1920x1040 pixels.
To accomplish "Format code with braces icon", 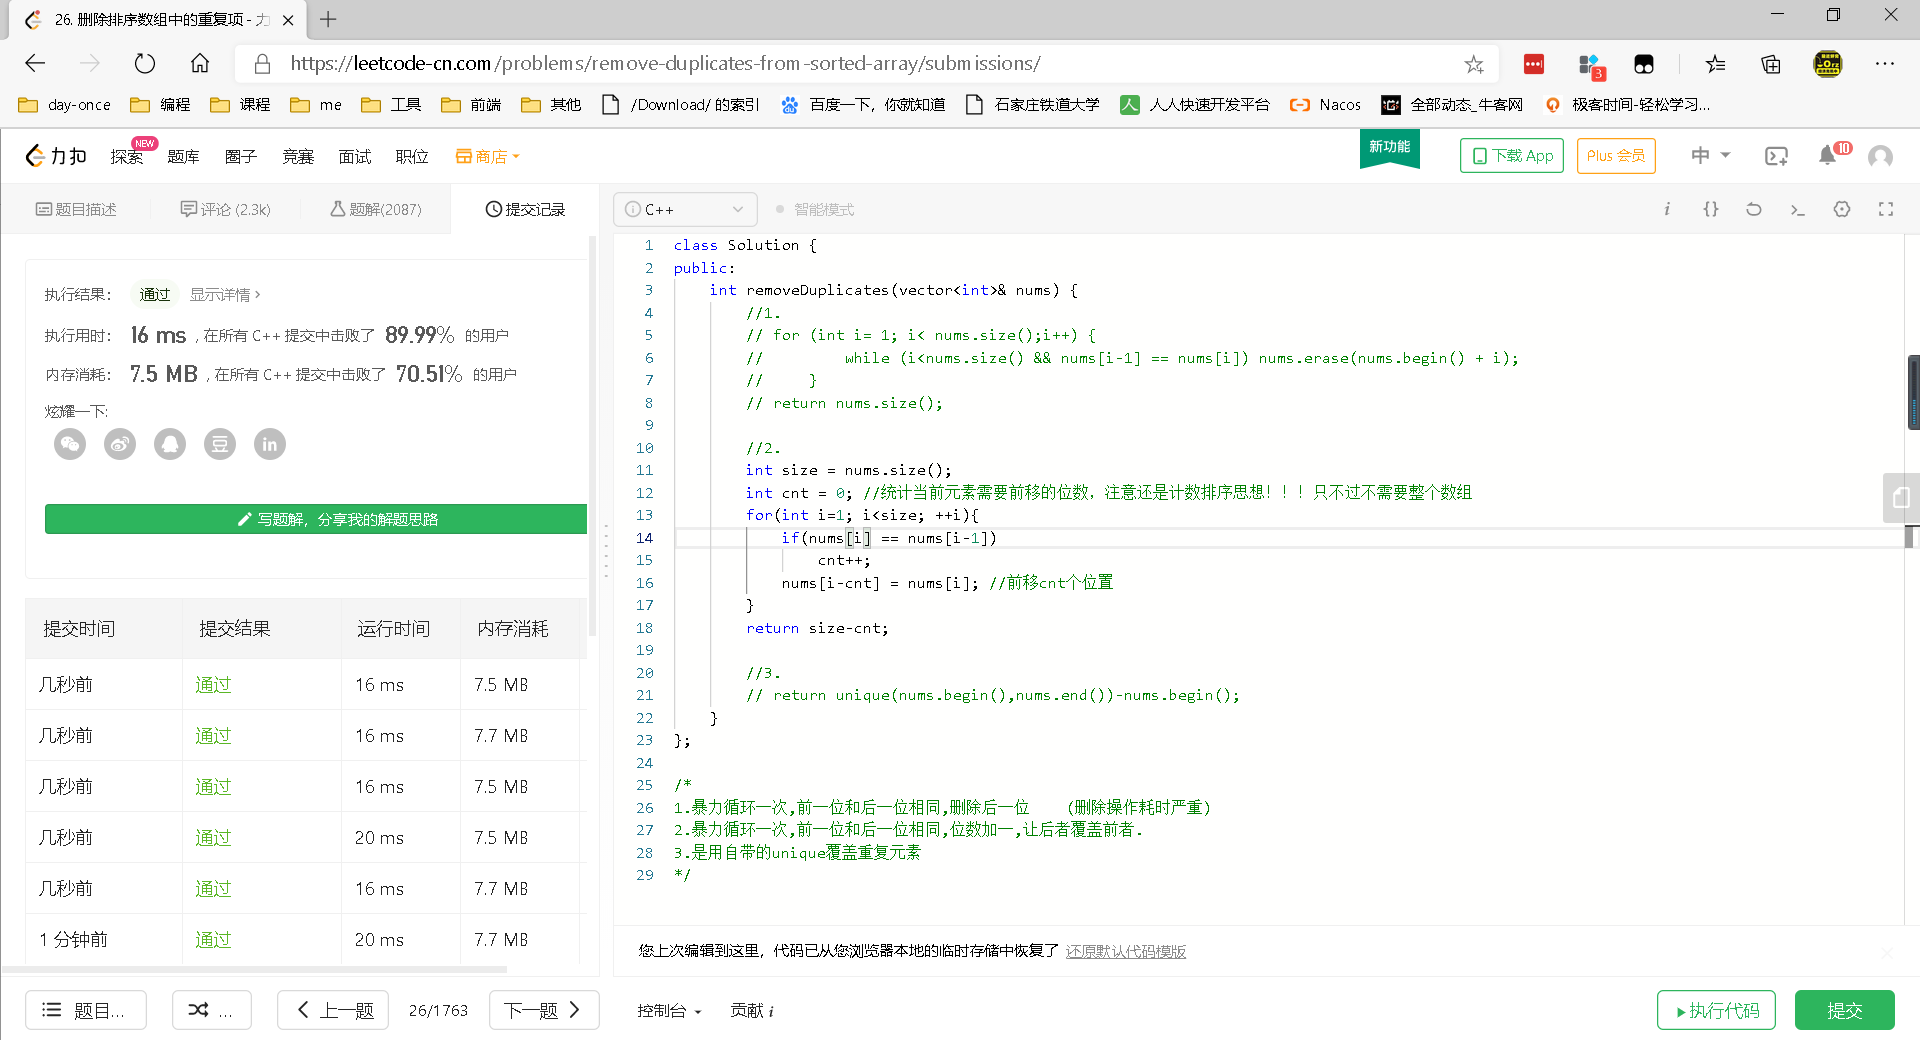I will [1711, 209].
